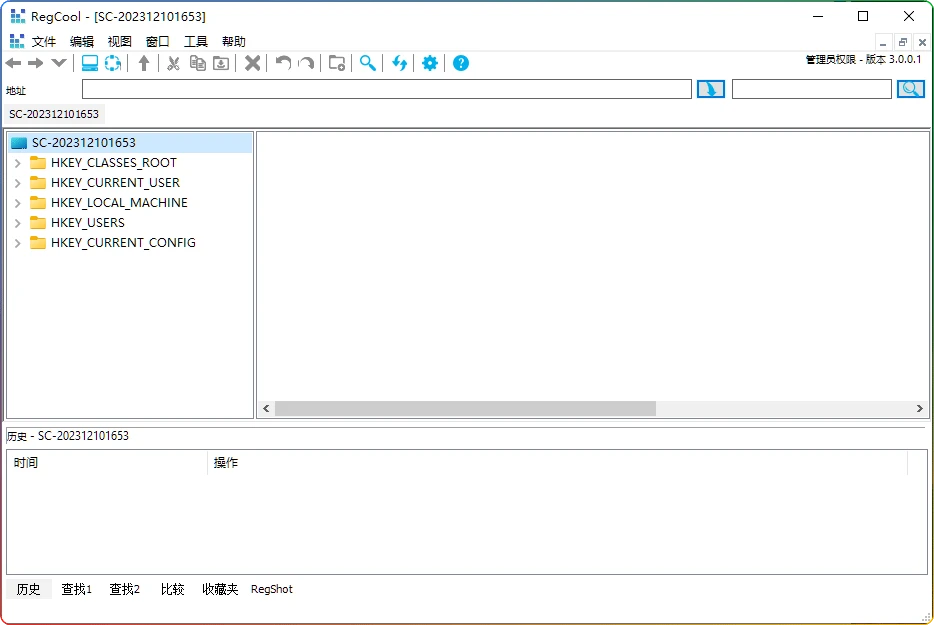This screenshot has width=934, height=625.
Task: Click the blue go-to-address button
Action: click(x=710, y=89)
